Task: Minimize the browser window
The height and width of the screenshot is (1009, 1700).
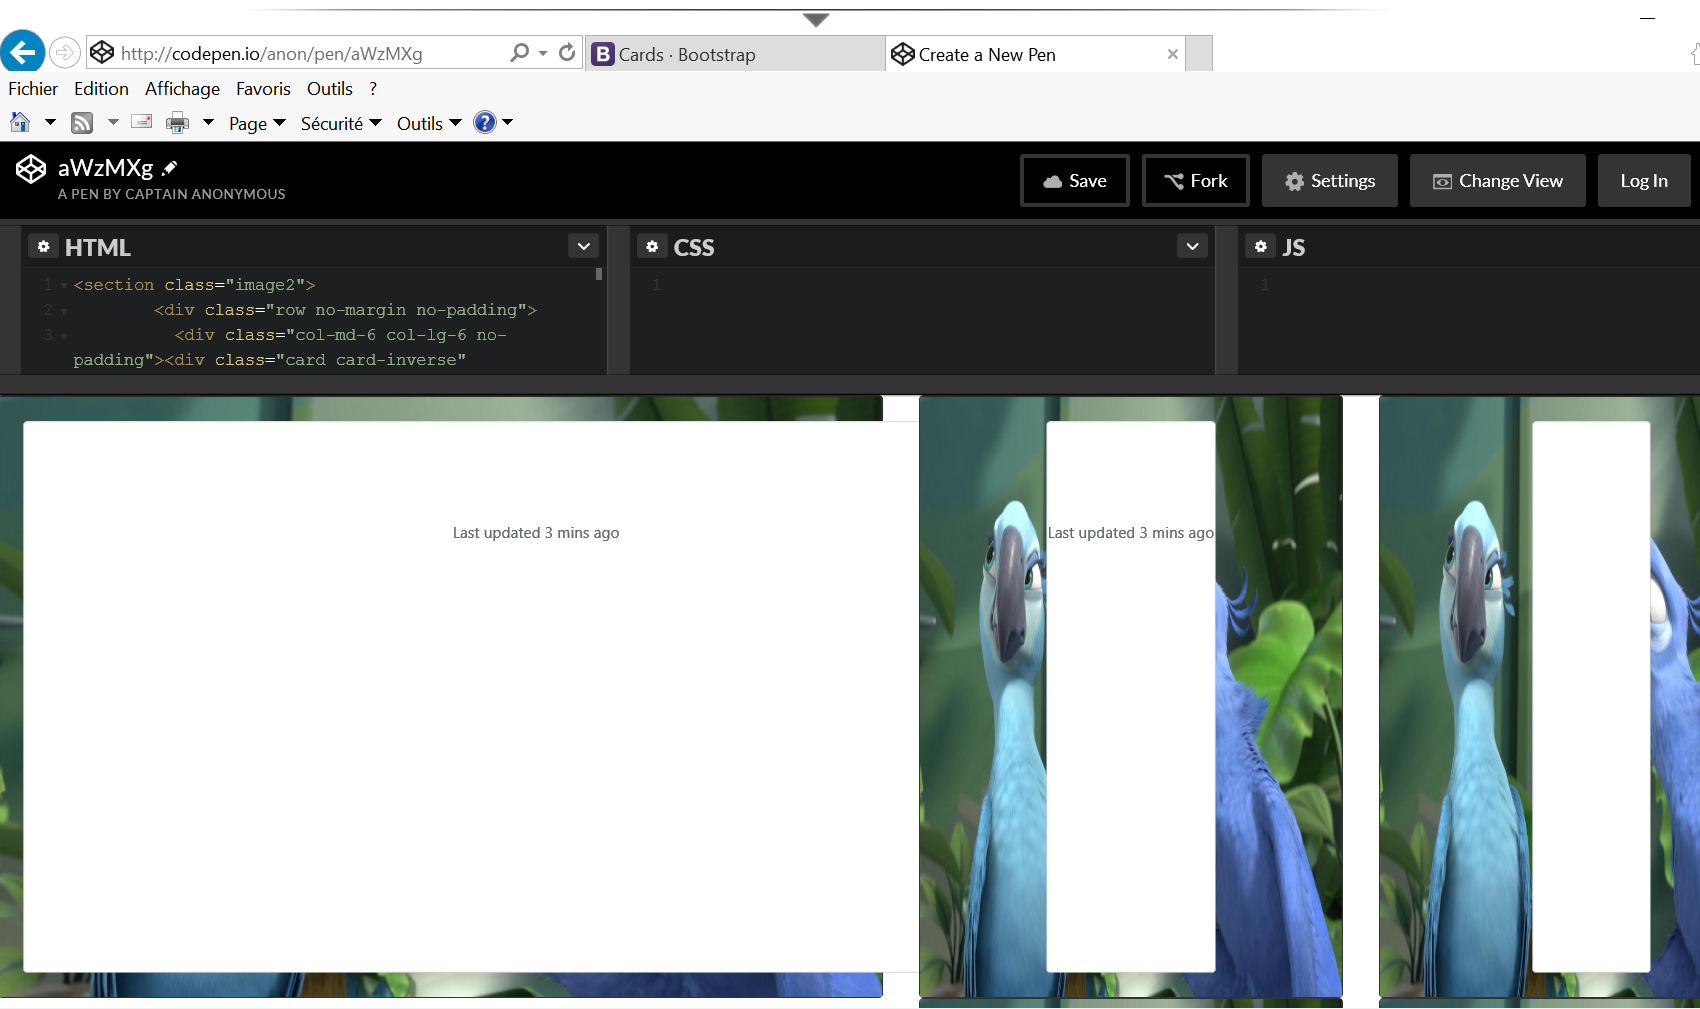Action: [1648, 18]
